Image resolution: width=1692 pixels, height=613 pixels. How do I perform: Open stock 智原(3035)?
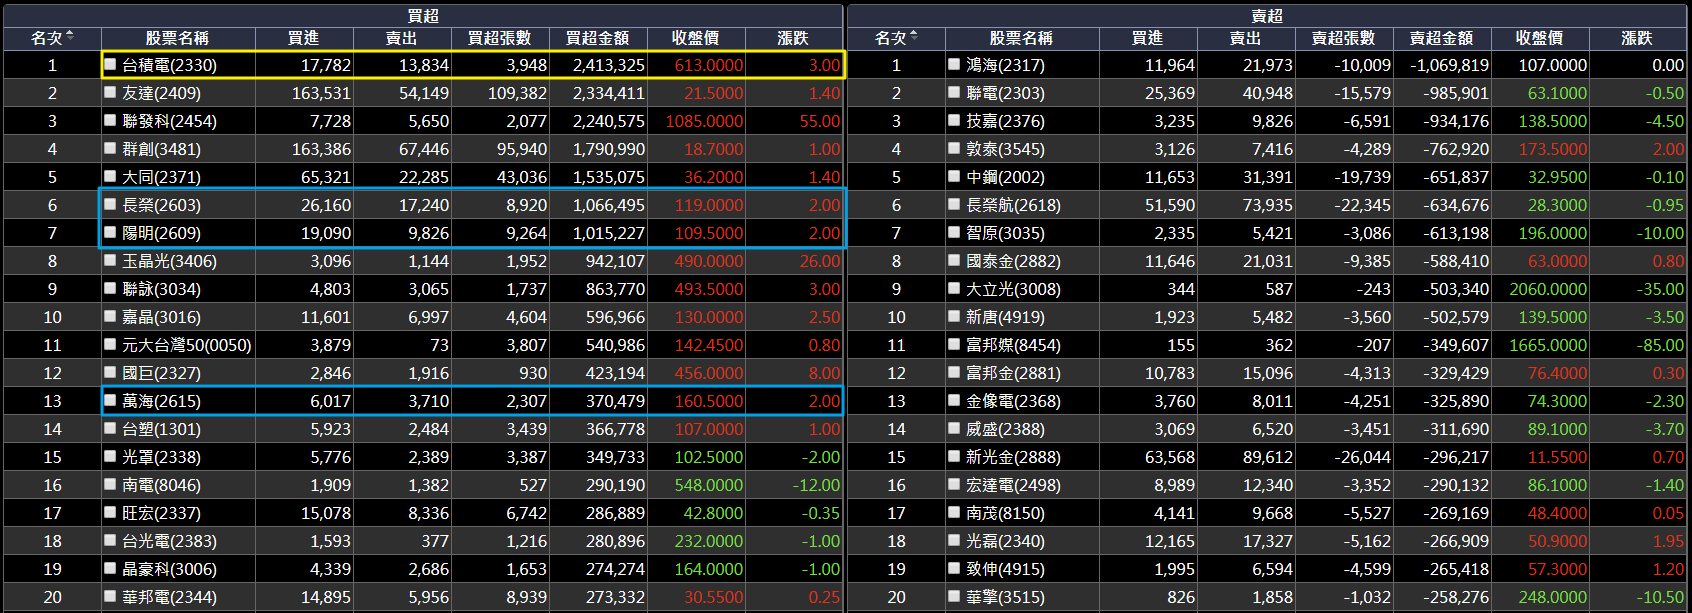pyautogui.click(x=1006, y=233)
